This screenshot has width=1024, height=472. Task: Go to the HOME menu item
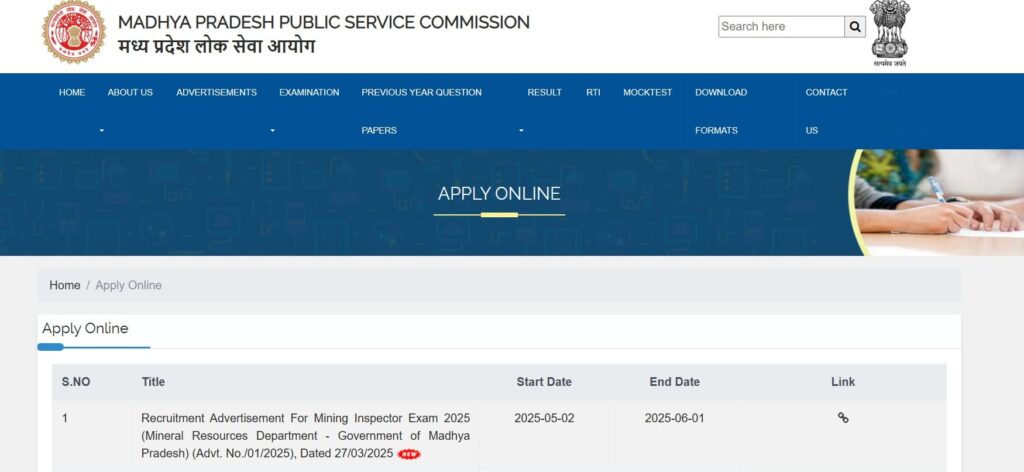click(x=72, y=93)
